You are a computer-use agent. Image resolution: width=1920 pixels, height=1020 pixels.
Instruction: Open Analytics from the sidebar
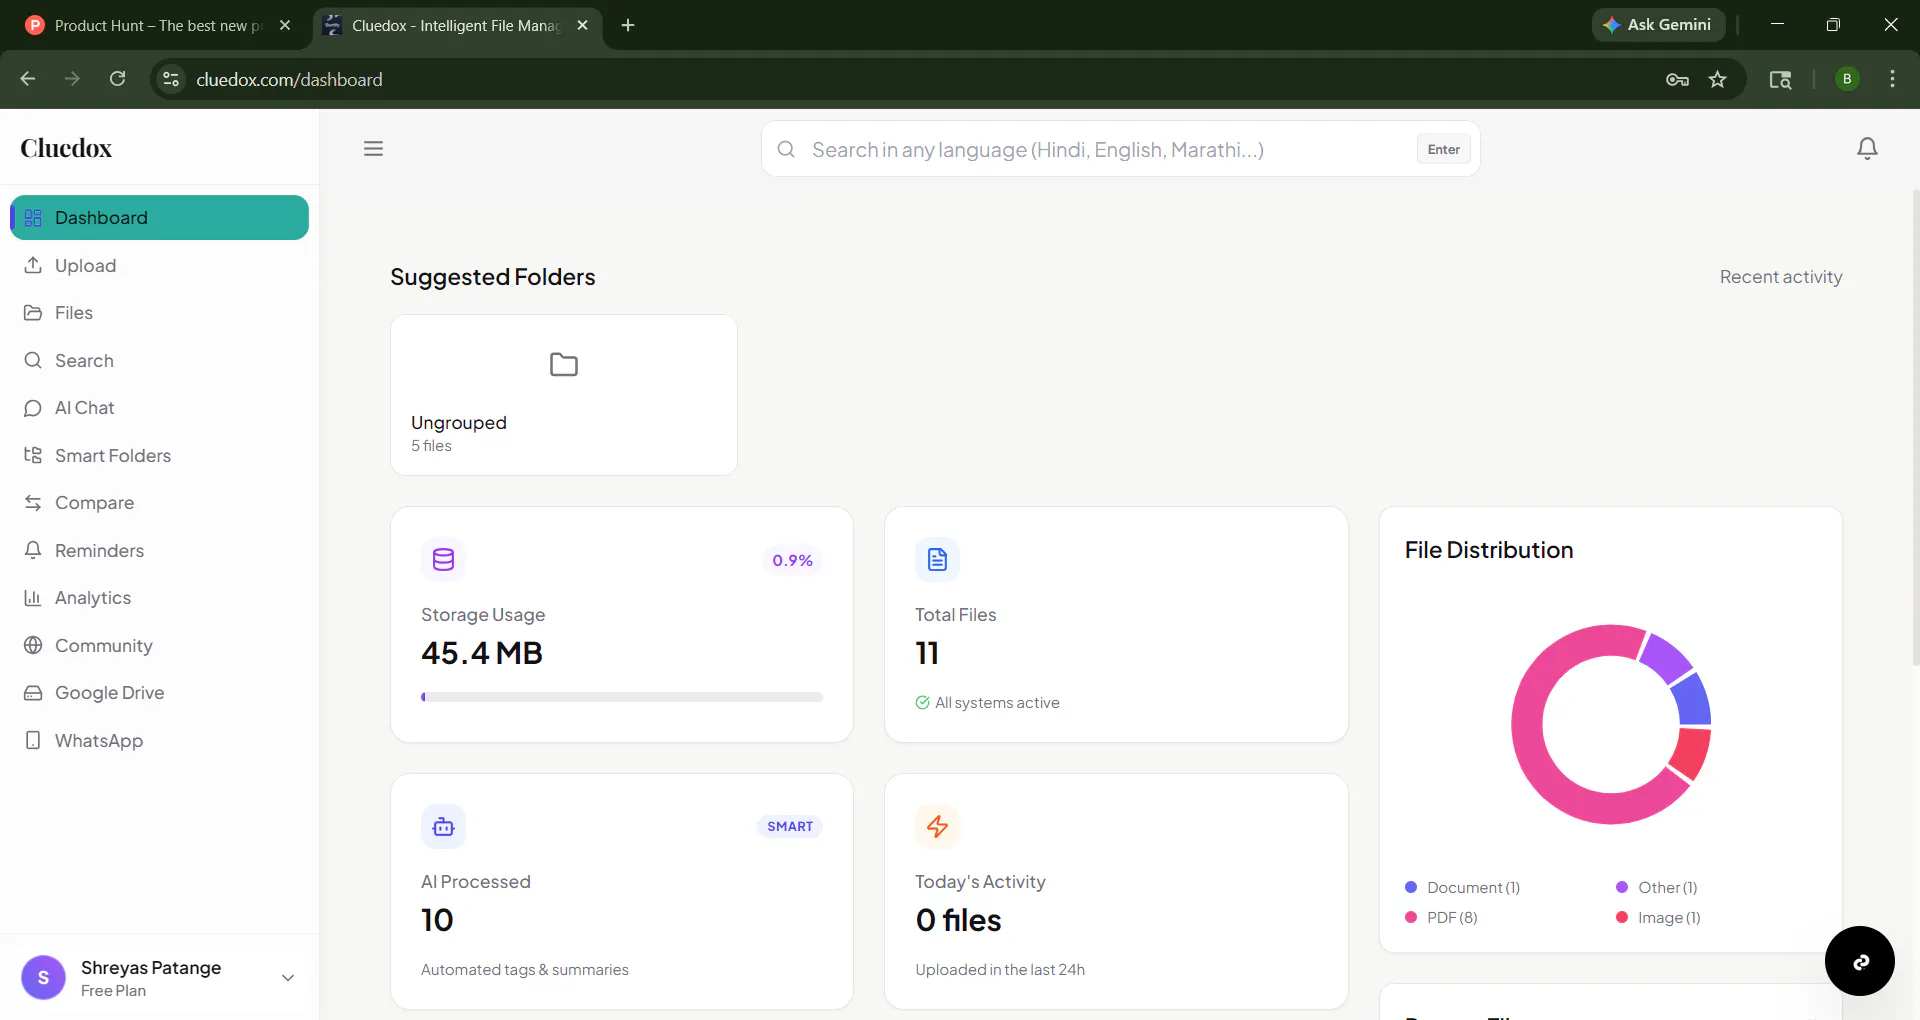click(x=160, y=598)
